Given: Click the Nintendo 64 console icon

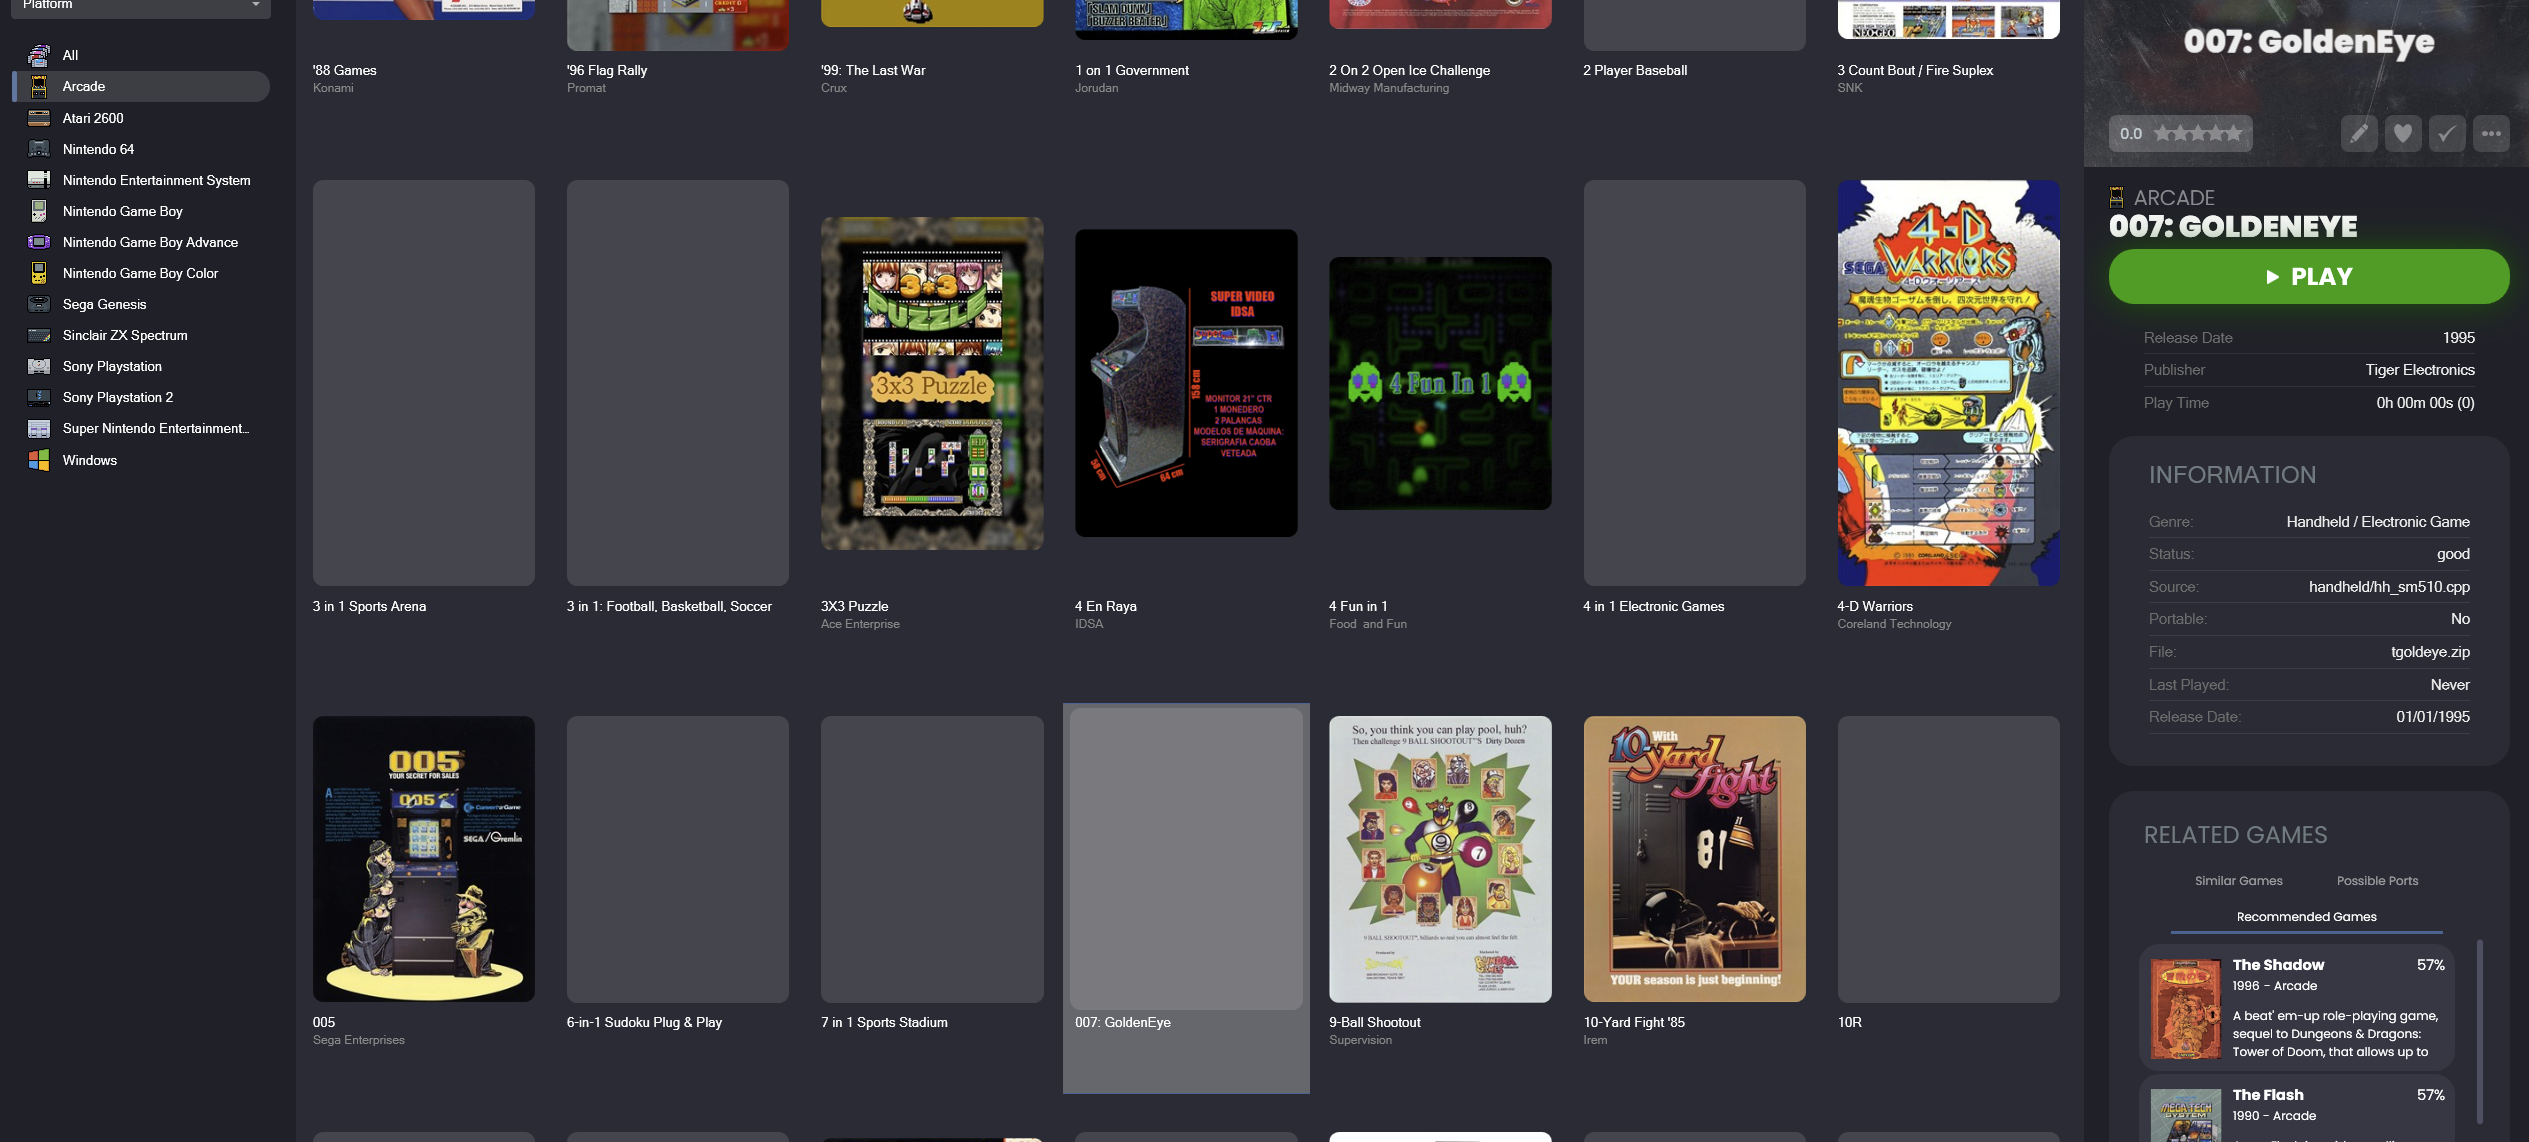Looking at the screenshot, I should (x=39, y=149).
